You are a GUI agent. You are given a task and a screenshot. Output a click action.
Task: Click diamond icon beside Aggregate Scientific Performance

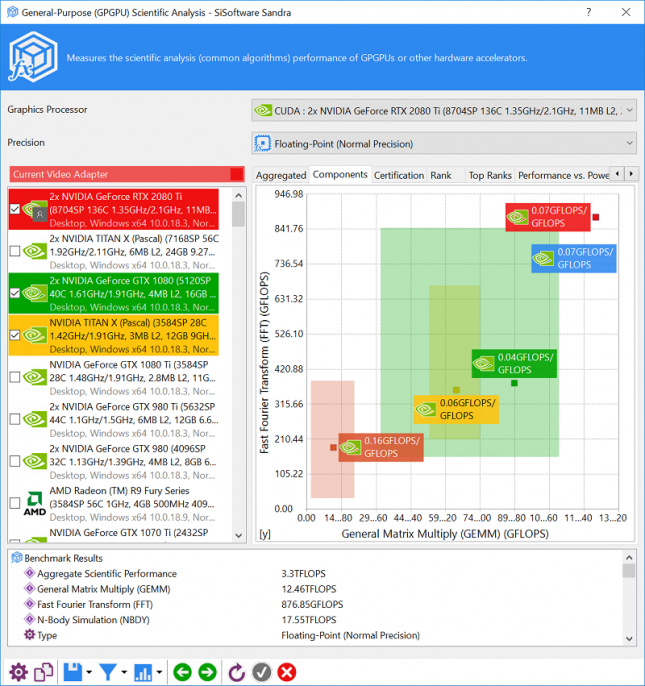click(x=29, y=573)
